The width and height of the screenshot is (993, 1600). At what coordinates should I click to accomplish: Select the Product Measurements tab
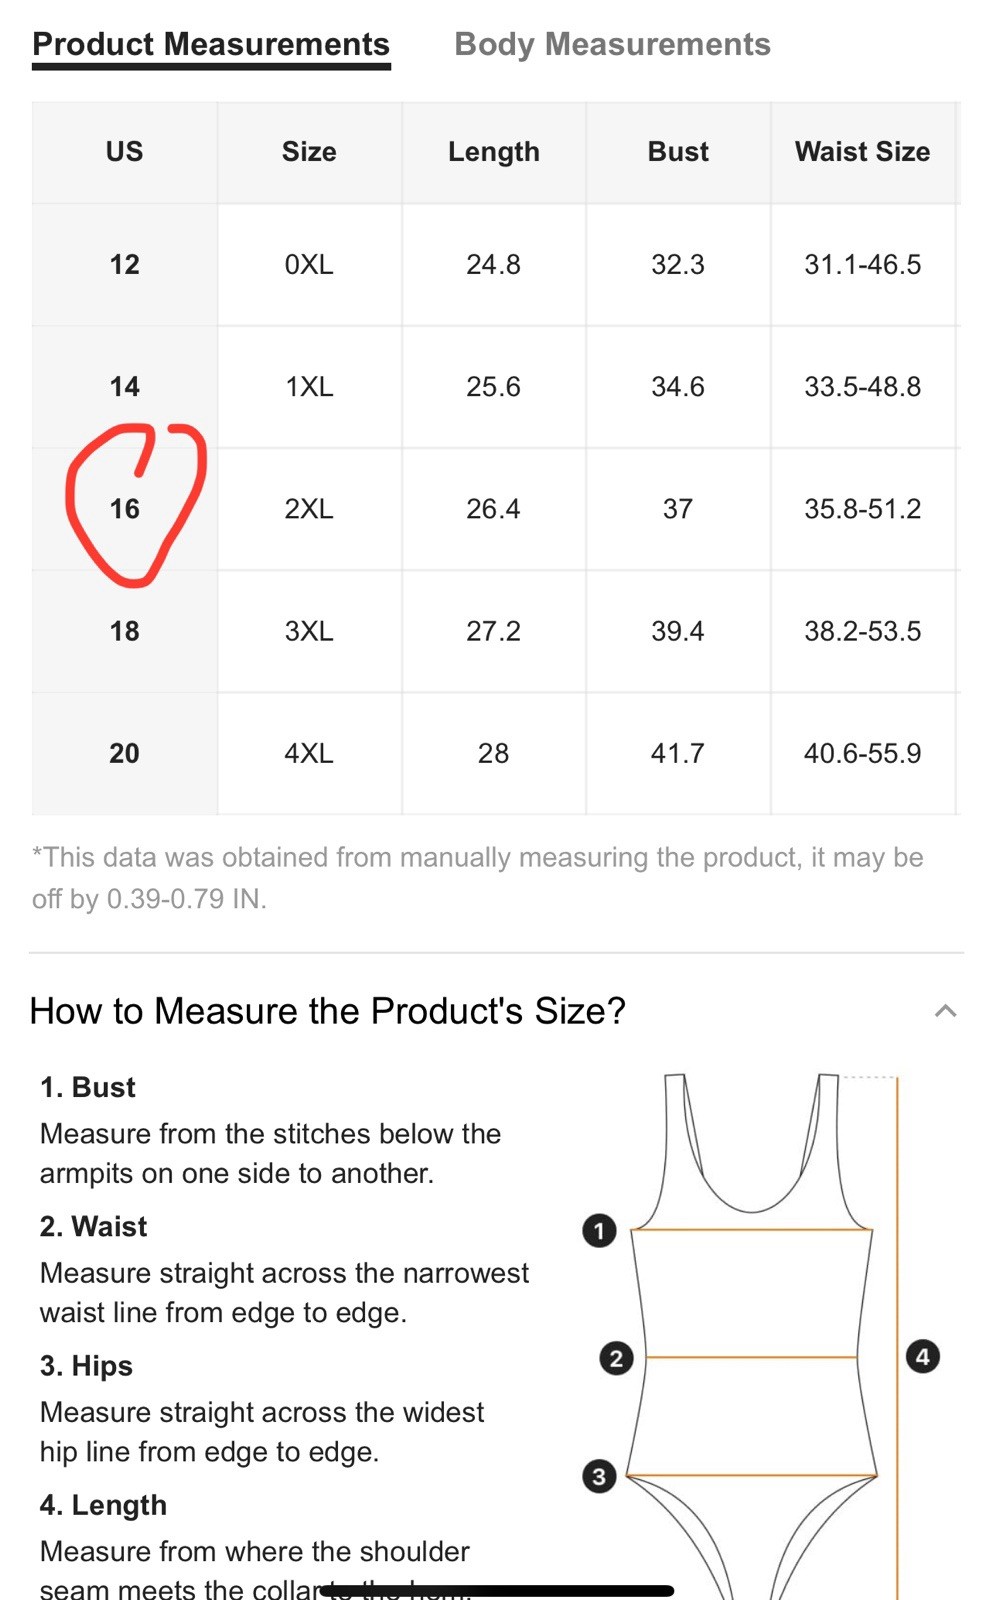(211, 45)
